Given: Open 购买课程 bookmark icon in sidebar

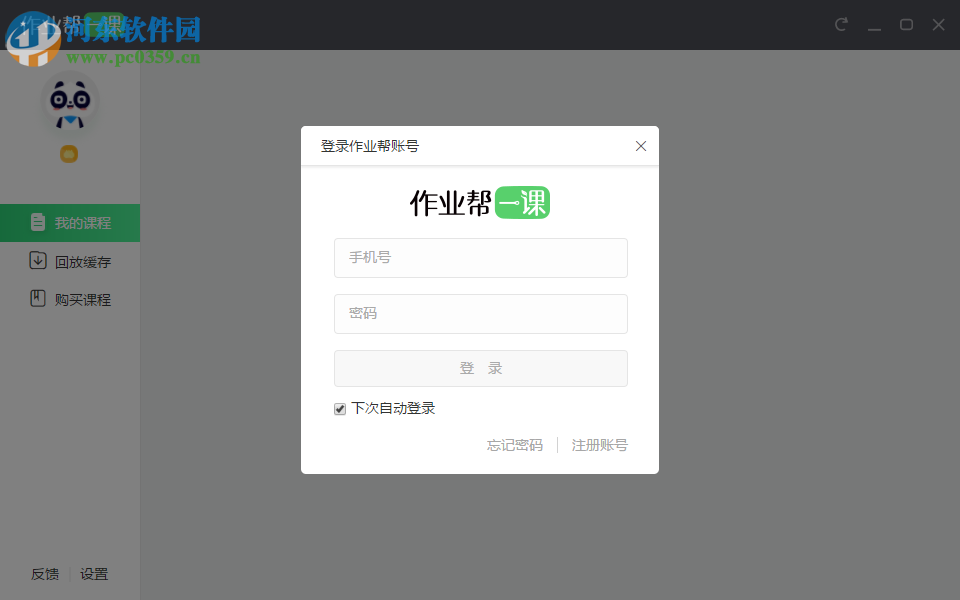Looking at the screenshot, I should point(37,298).
